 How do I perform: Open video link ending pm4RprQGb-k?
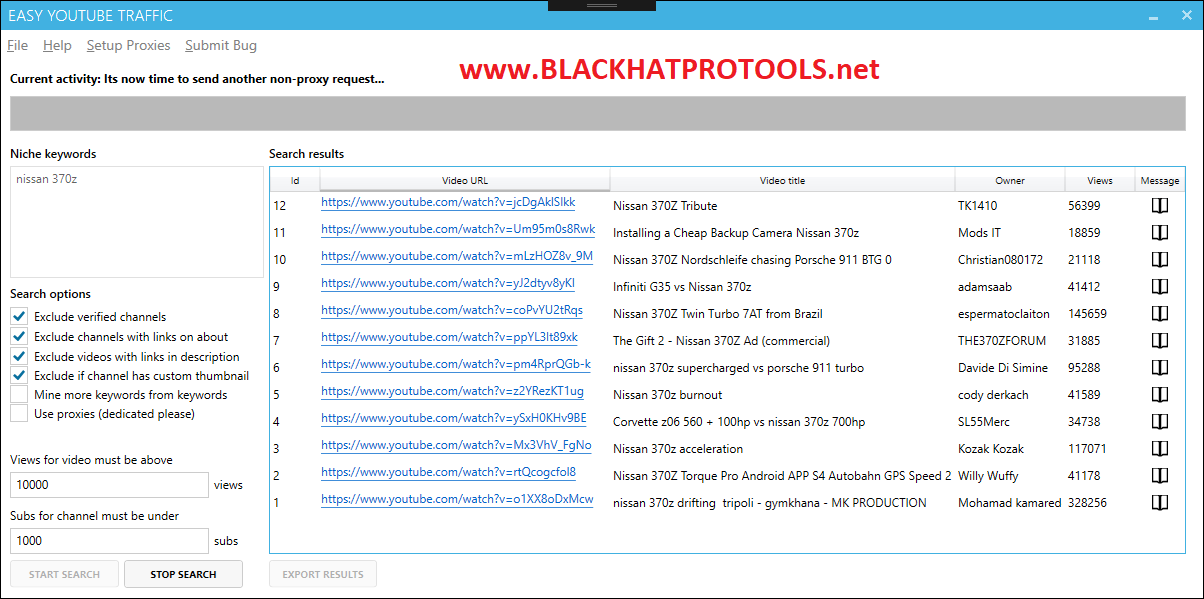pyautogui.click(x=456, y=365)
